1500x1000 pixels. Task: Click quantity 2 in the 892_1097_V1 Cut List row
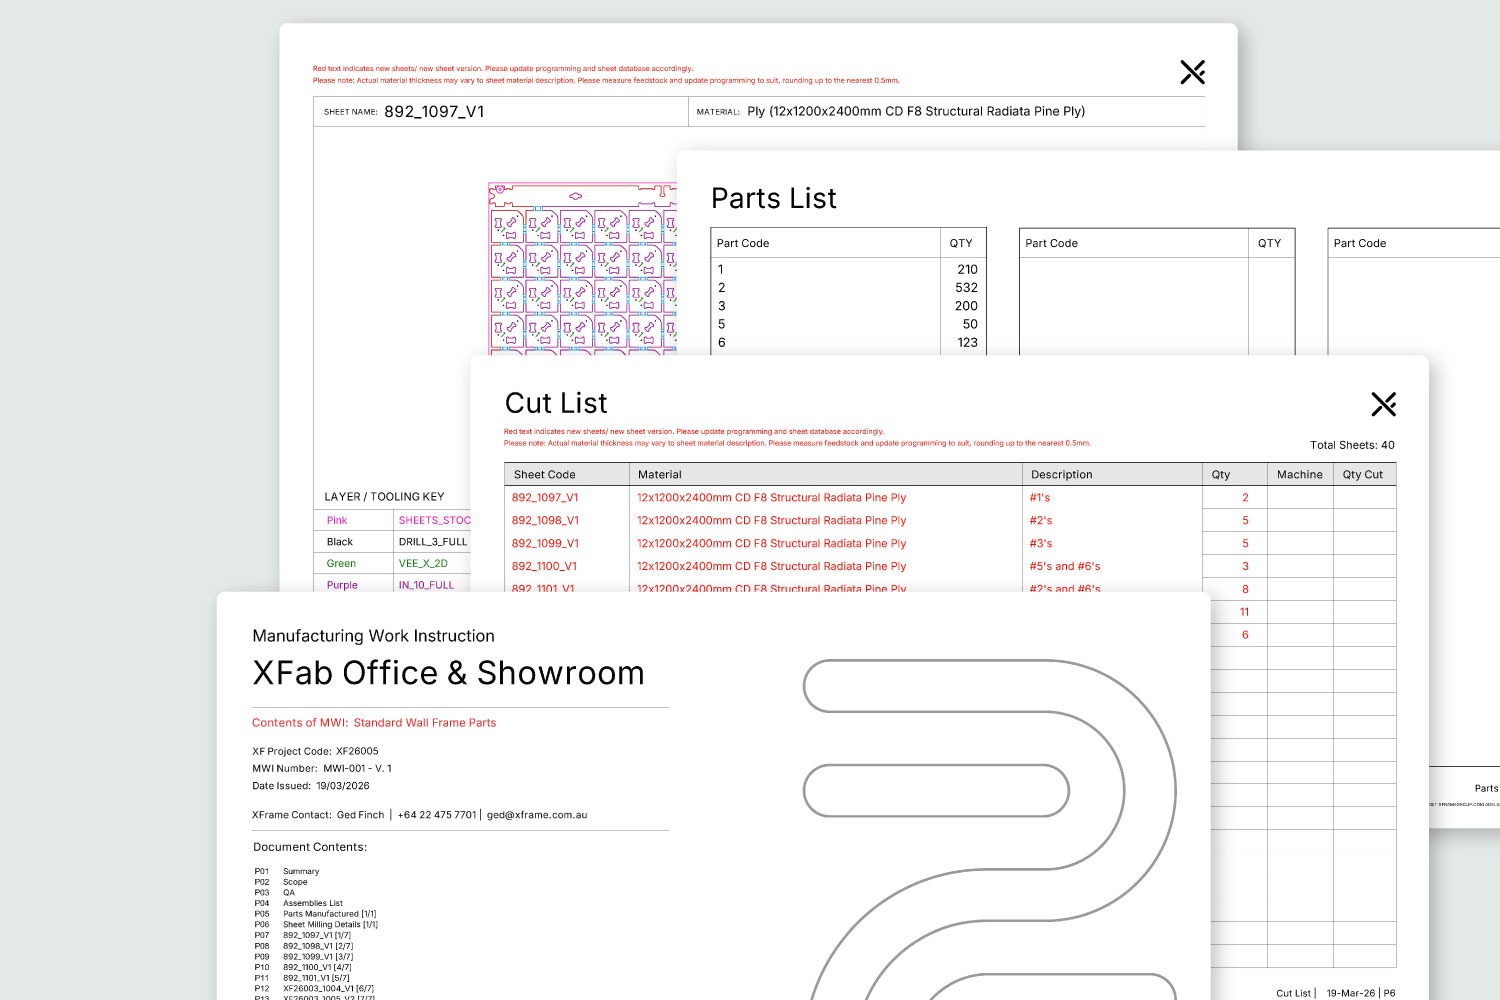point(1245,498)
